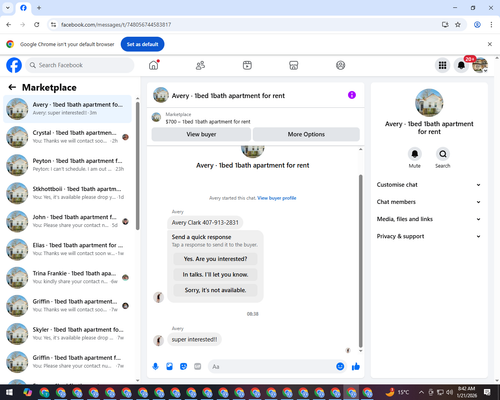Viewport: 500px width, 400px height.
Task: Go to the Home feed icon
Action: (154, 65)
